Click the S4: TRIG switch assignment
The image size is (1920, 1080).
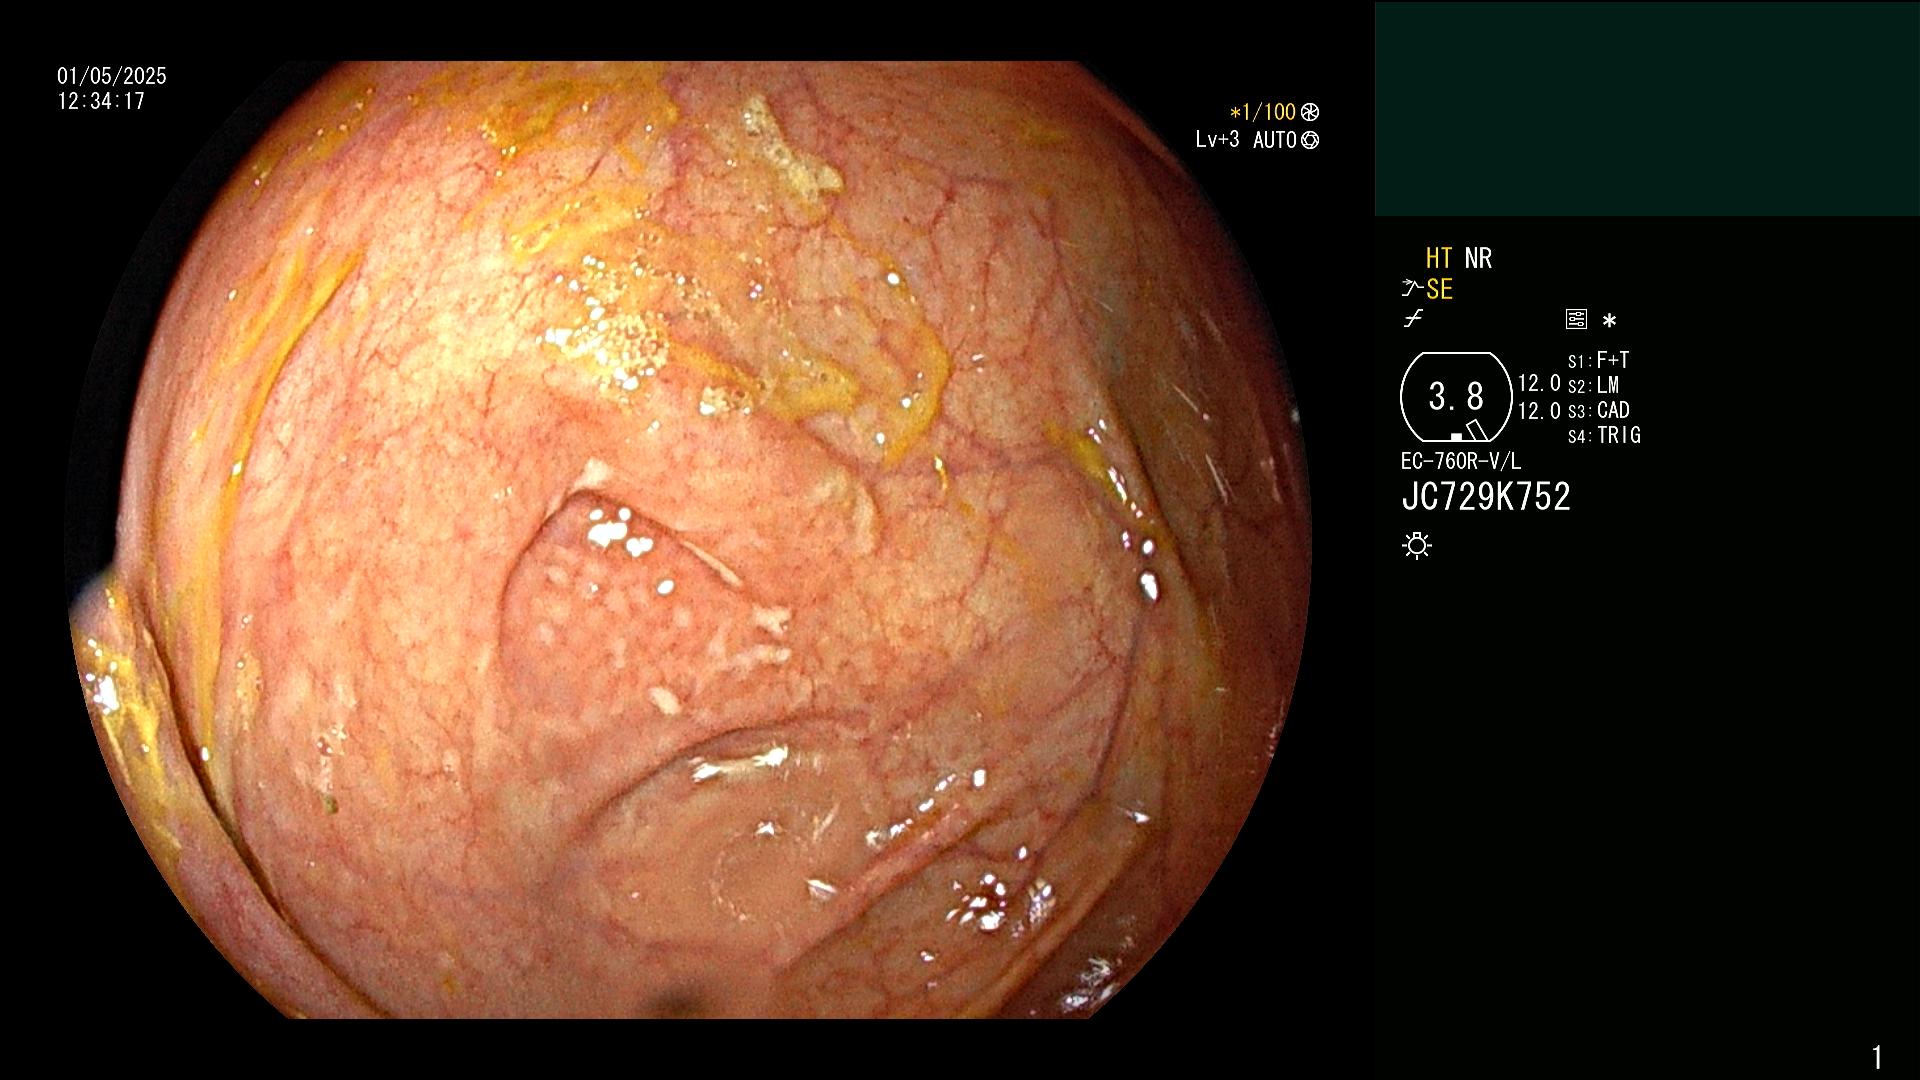[1604, 435]
